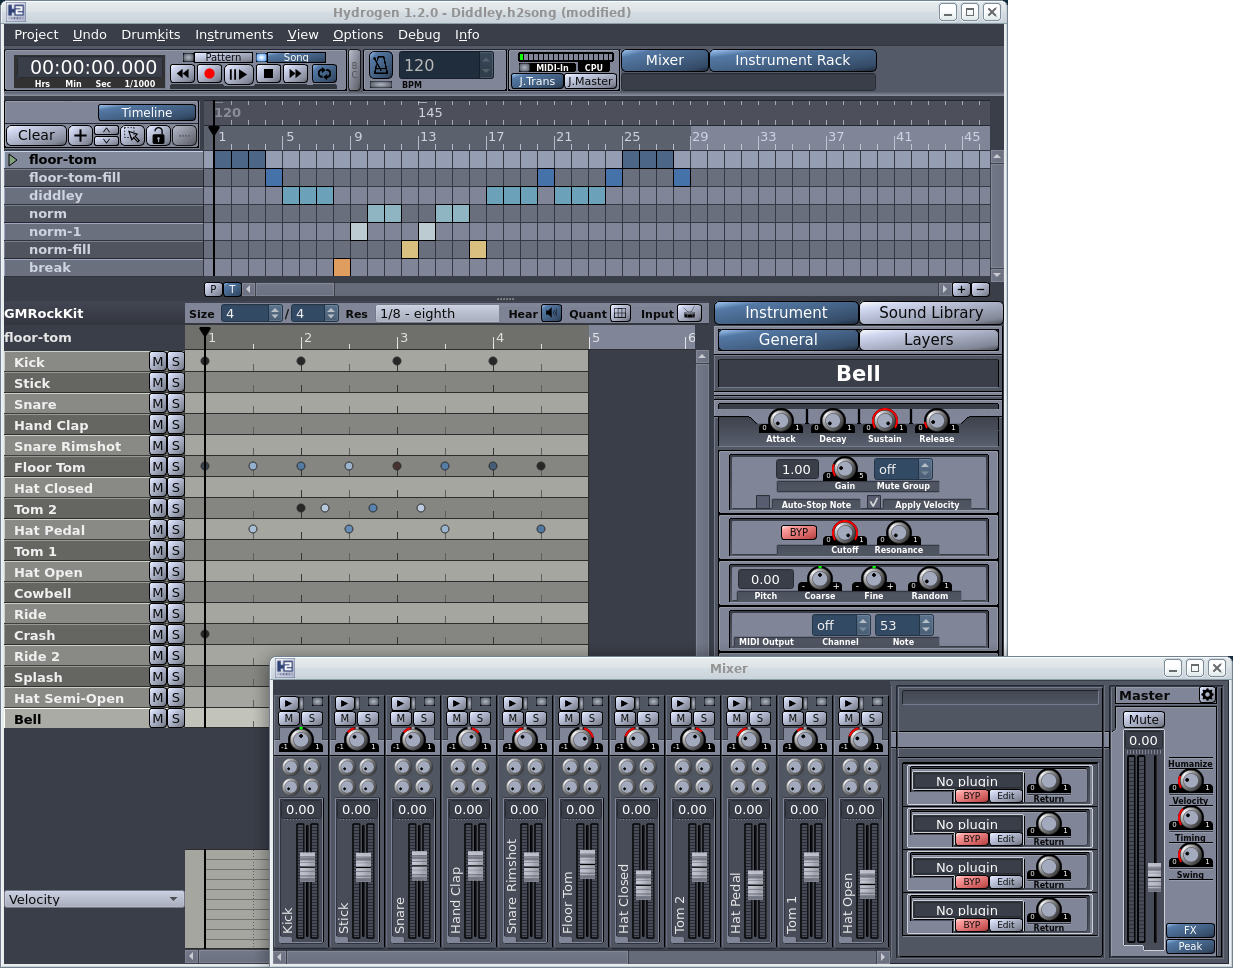This screenshot has height=968, width=1233.
Task: Toggle Hear new notes speaker icon
Action: tap(551, 313)
